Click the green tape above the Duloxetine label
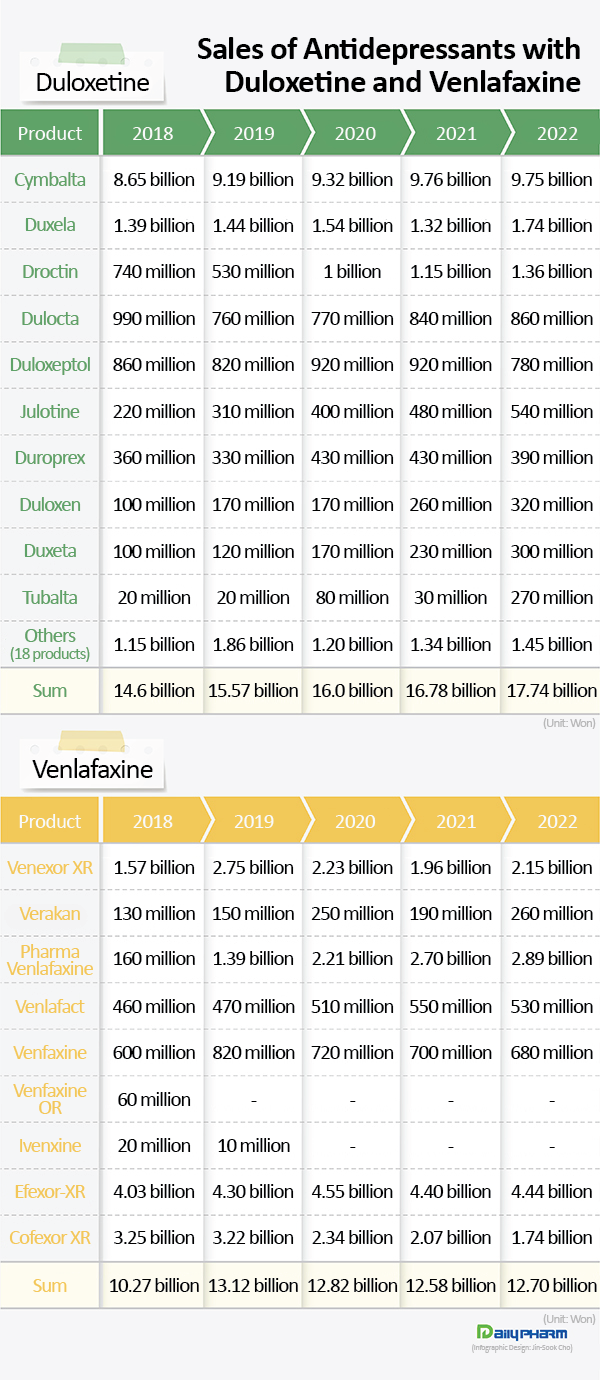 click(92, 54)
